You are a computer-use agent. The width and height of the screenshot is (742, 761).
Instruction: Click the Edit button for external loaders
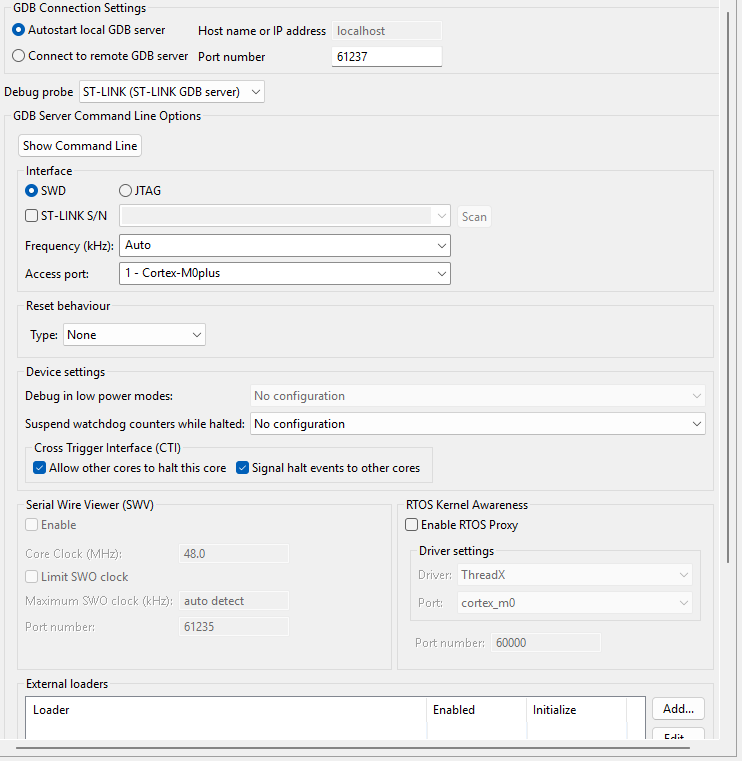coord(678,737)
